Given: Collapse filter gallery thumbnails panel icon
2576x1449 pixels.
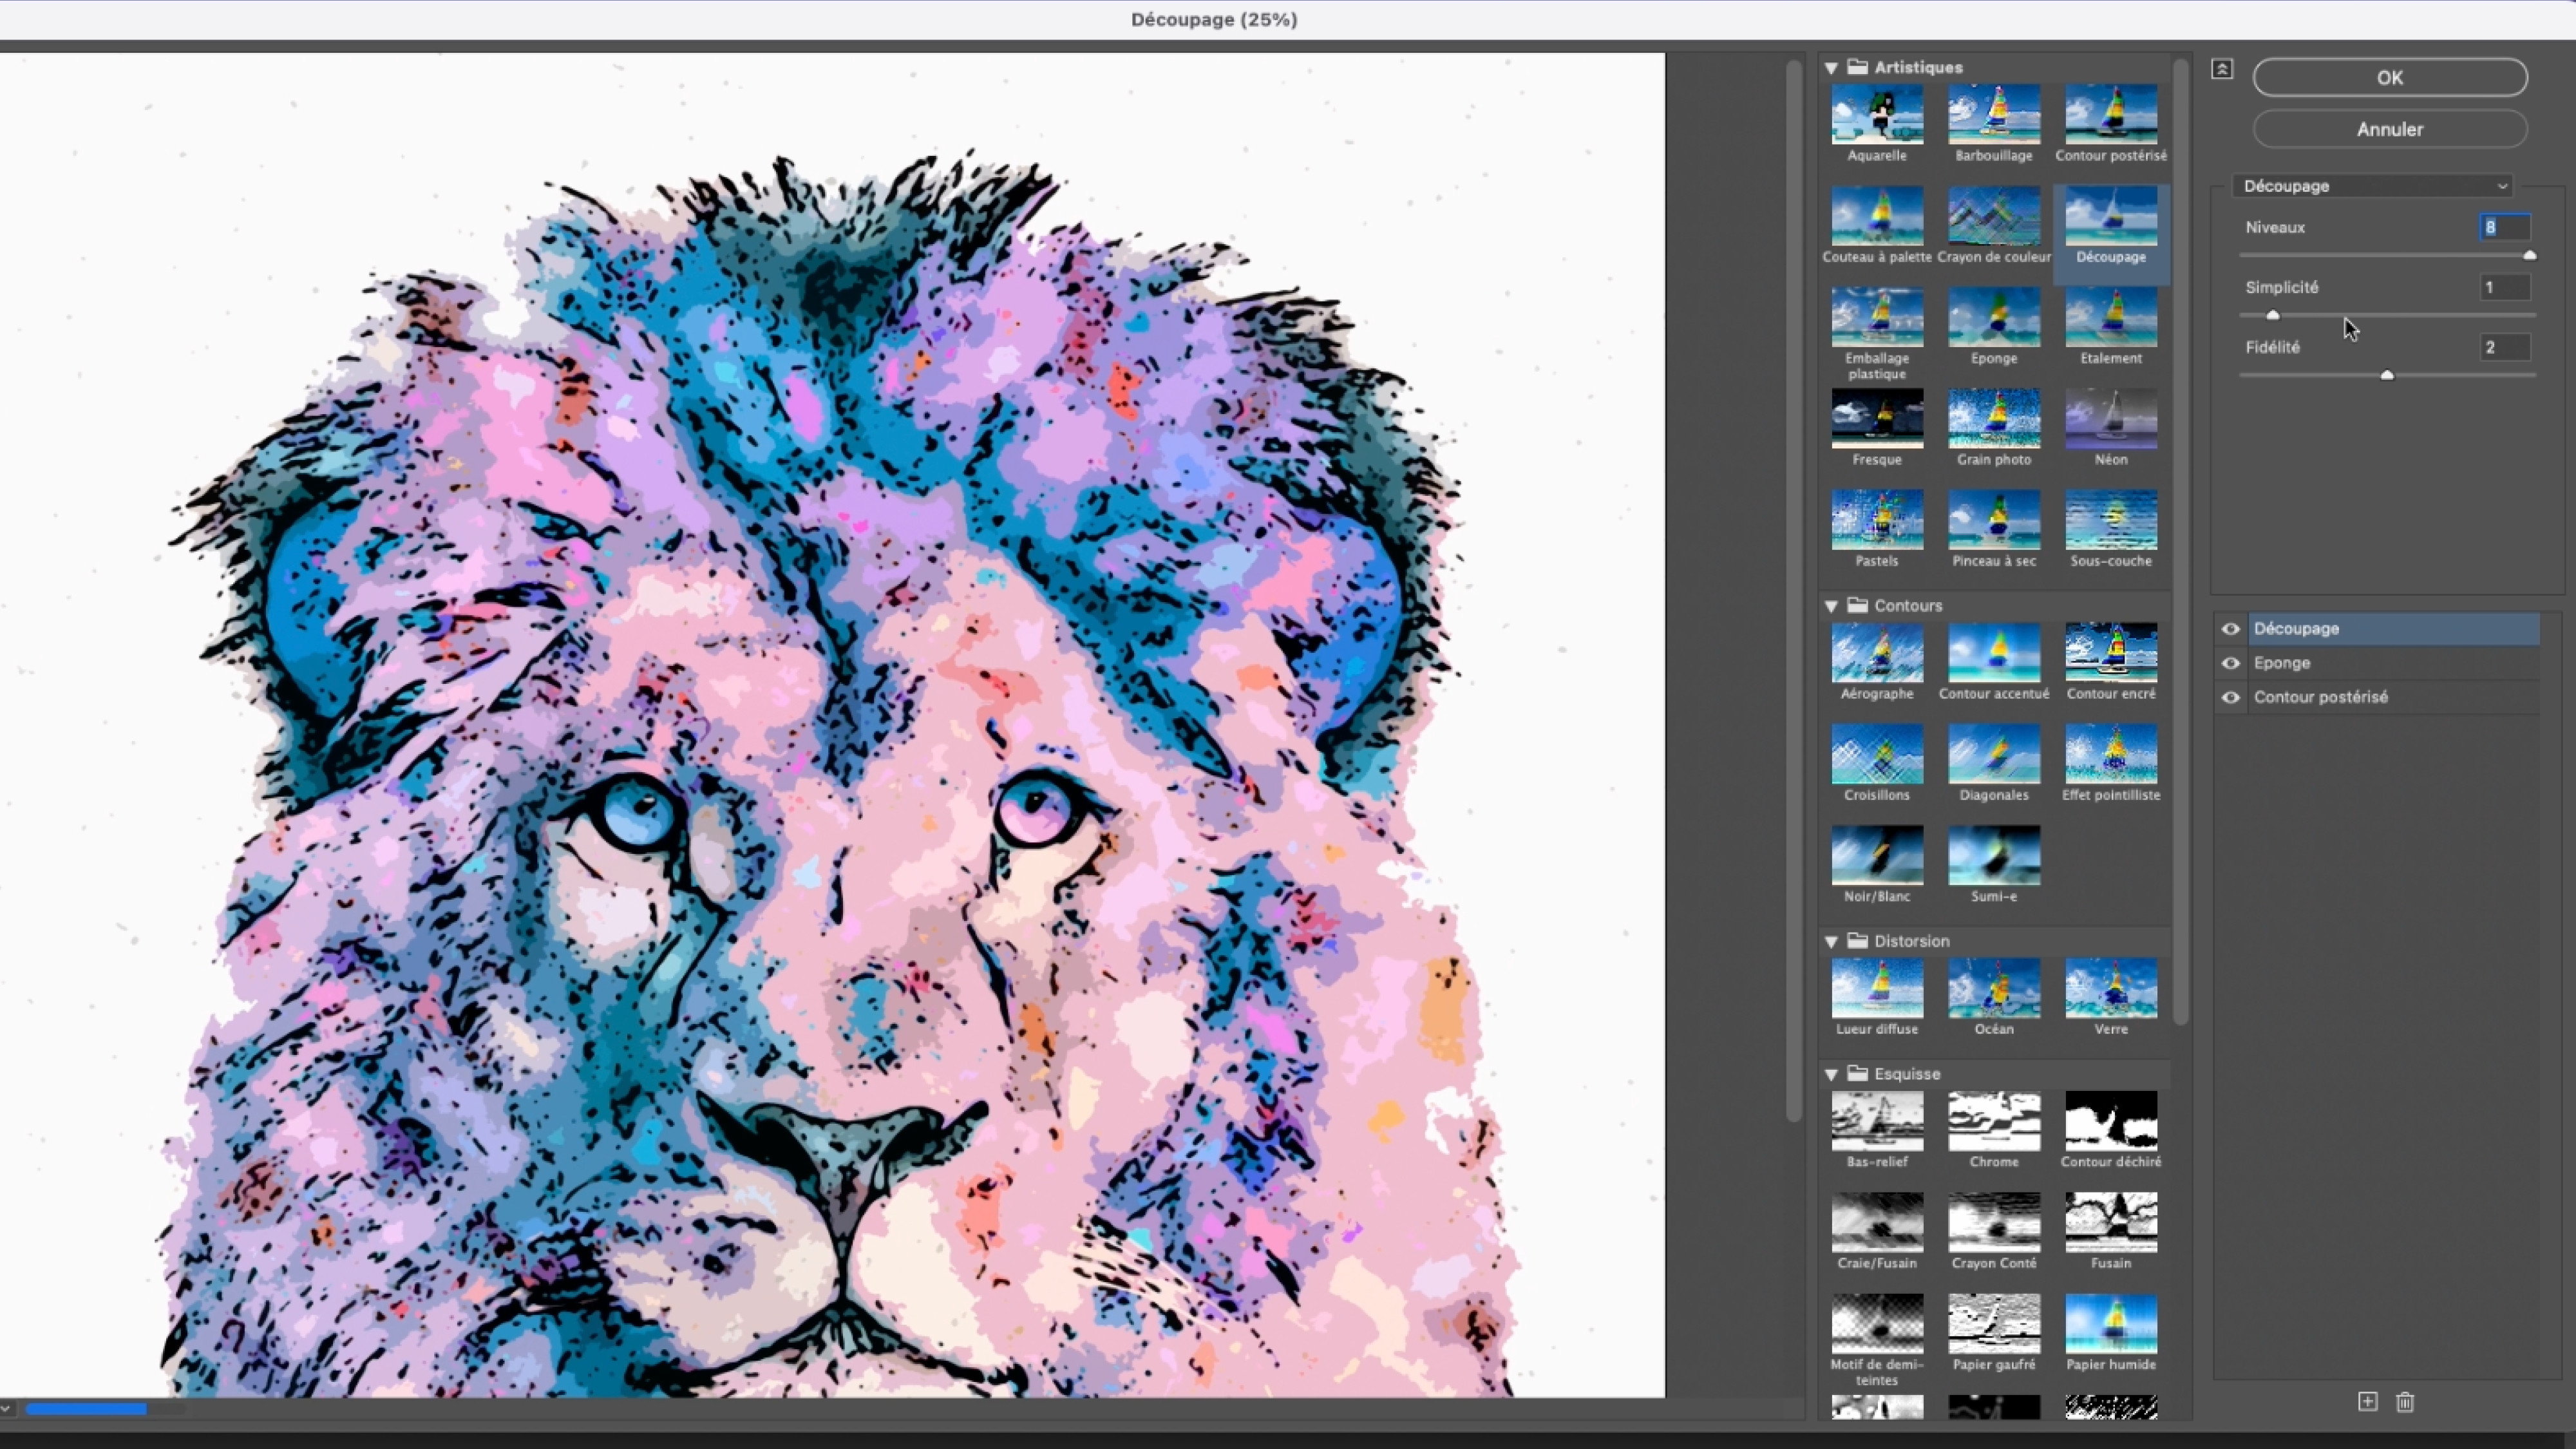Looking at the screenshot, I should click(2222, 69).
